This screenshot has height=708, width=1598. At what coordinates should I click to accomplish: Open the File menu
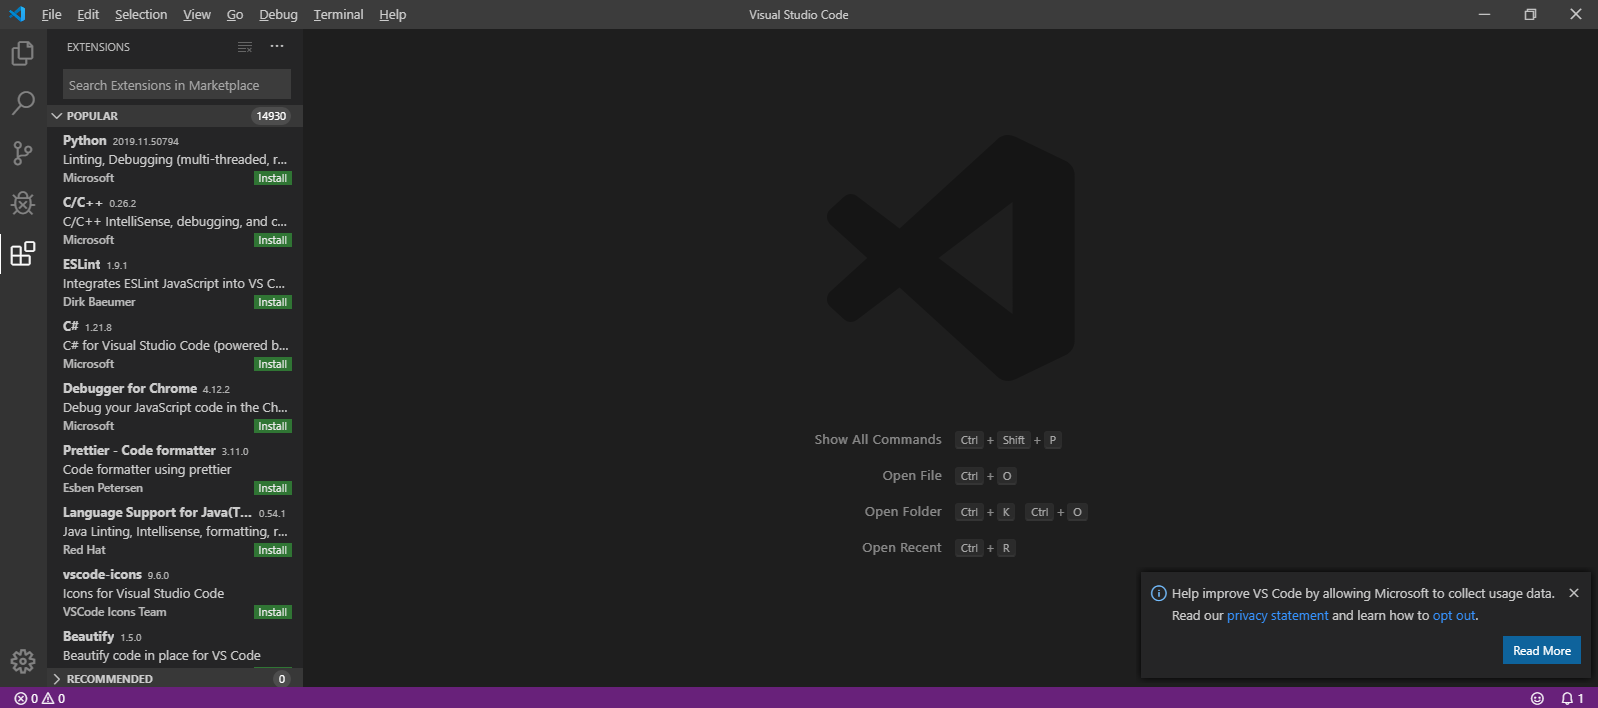[x=51, y=14]
